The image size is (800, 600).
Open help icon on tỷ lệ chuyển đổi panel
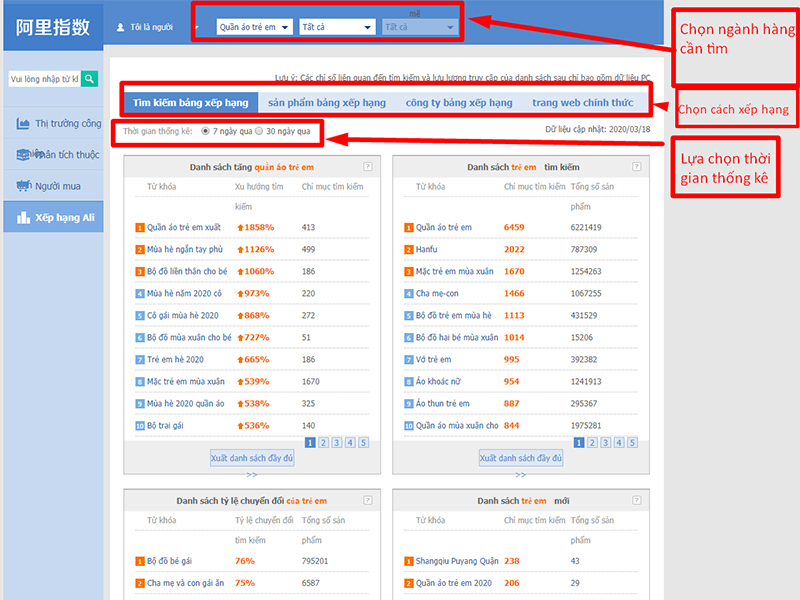368,501
